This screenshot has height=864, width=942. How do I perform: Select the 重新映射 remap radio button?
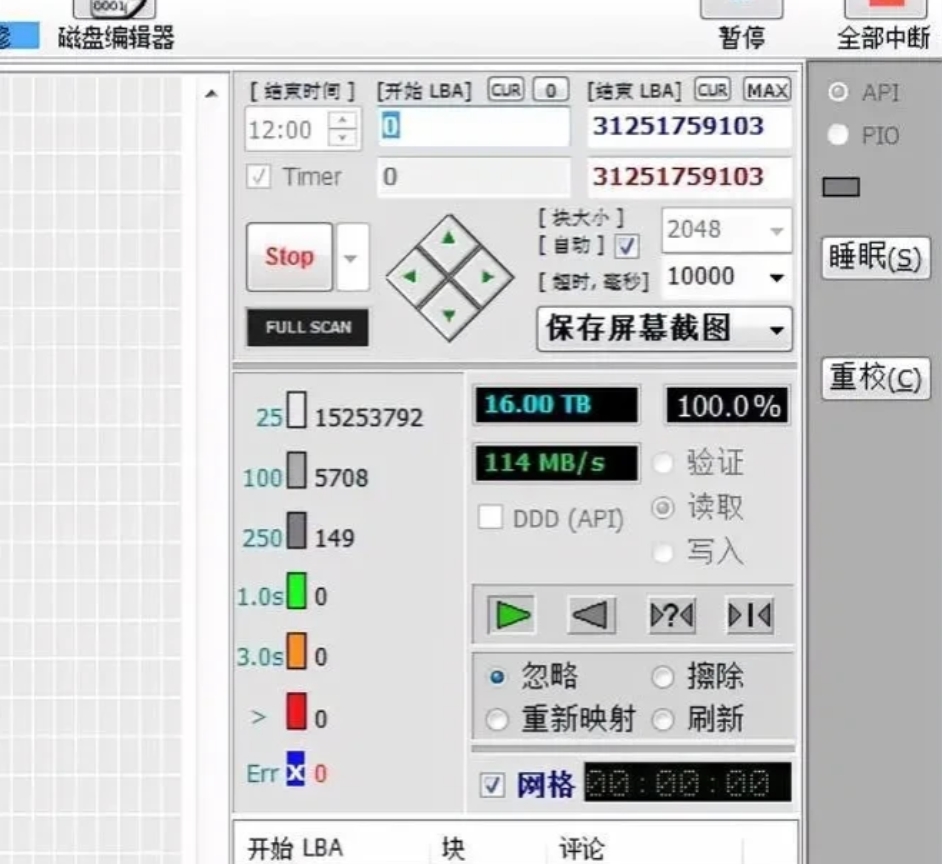497,720
